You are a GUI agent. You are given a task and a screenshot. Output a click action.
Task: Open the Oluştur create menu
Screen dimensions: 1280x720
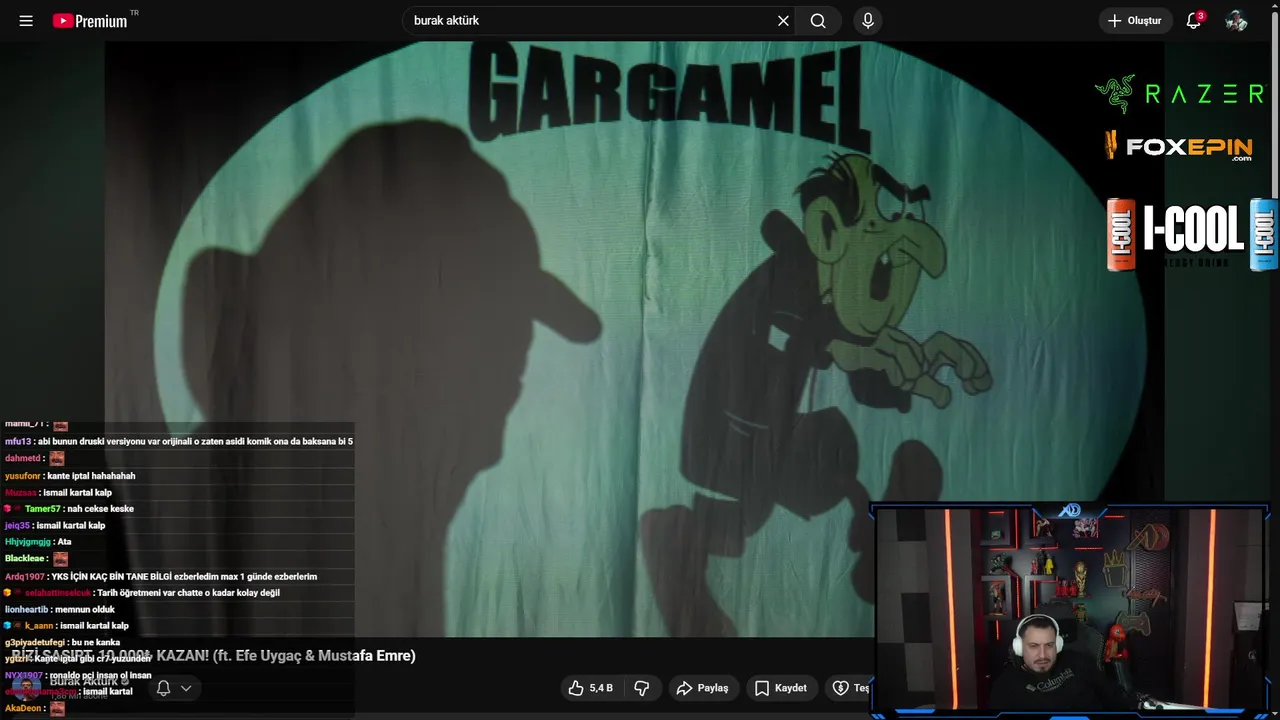click(1135, 21)
